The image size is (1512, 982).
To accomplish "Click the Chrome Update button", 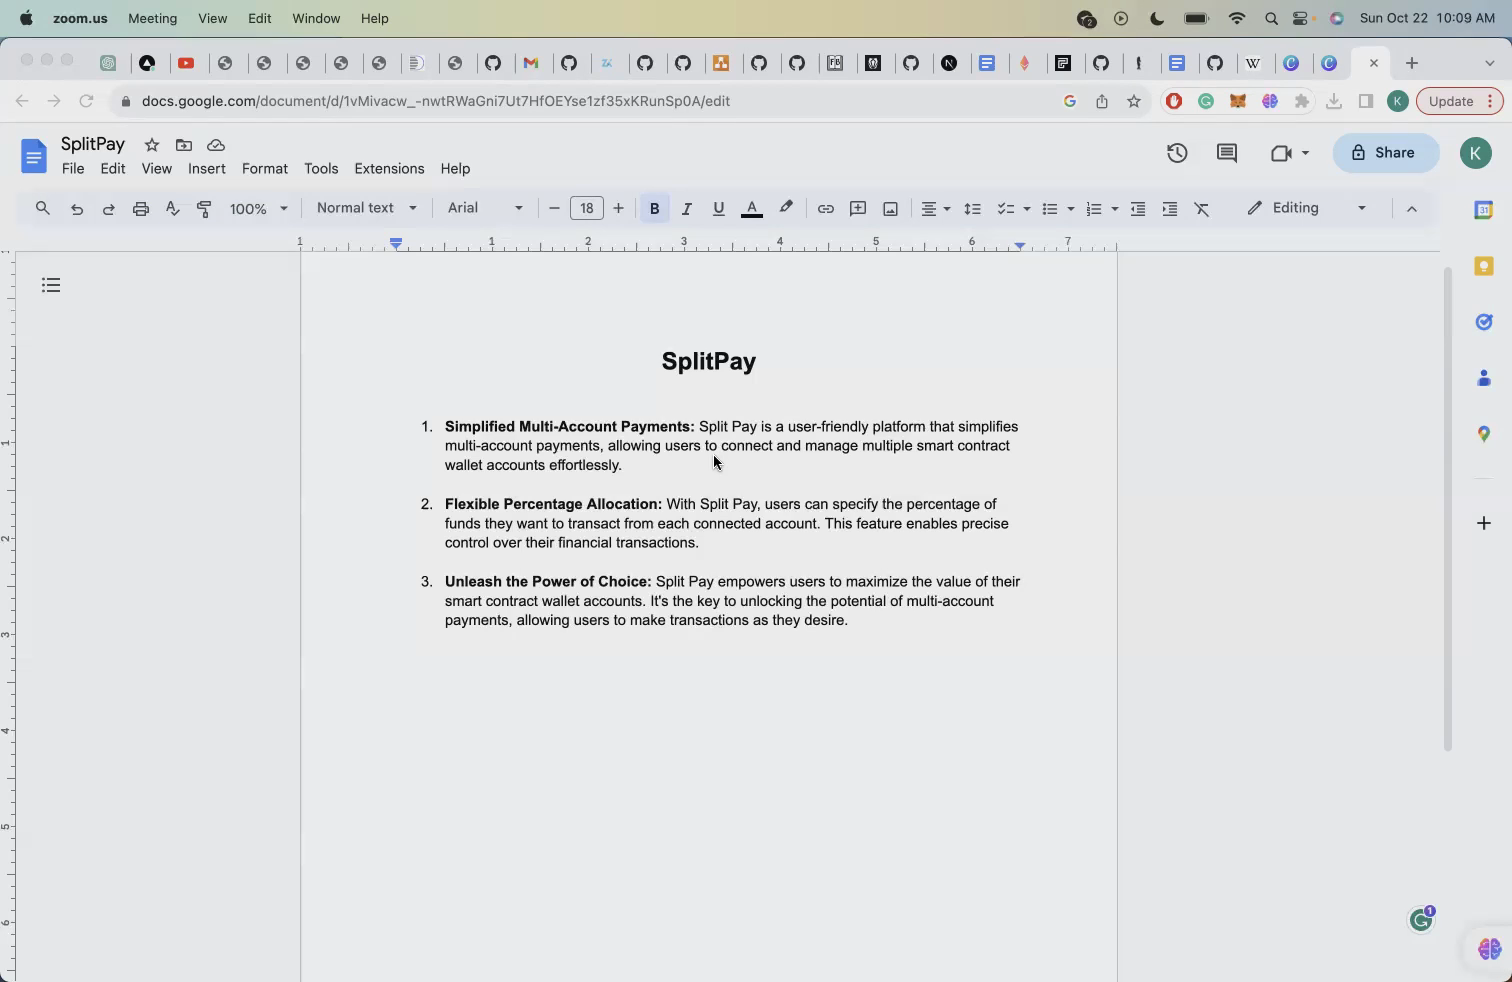I will pos(1460,101).
